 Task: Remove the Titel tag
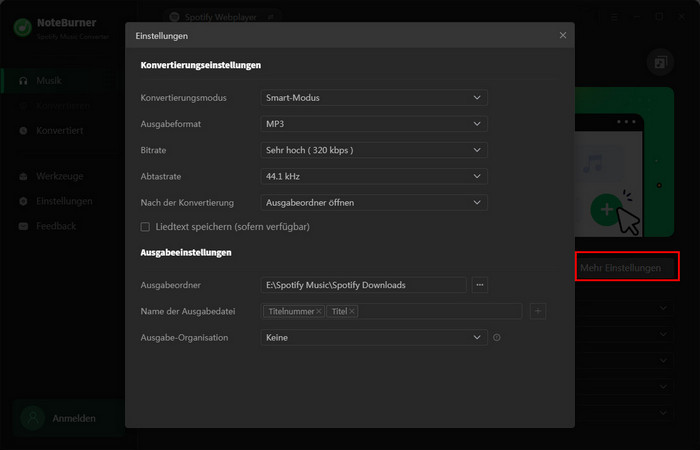pyautogui.click(x=352, y=312)
